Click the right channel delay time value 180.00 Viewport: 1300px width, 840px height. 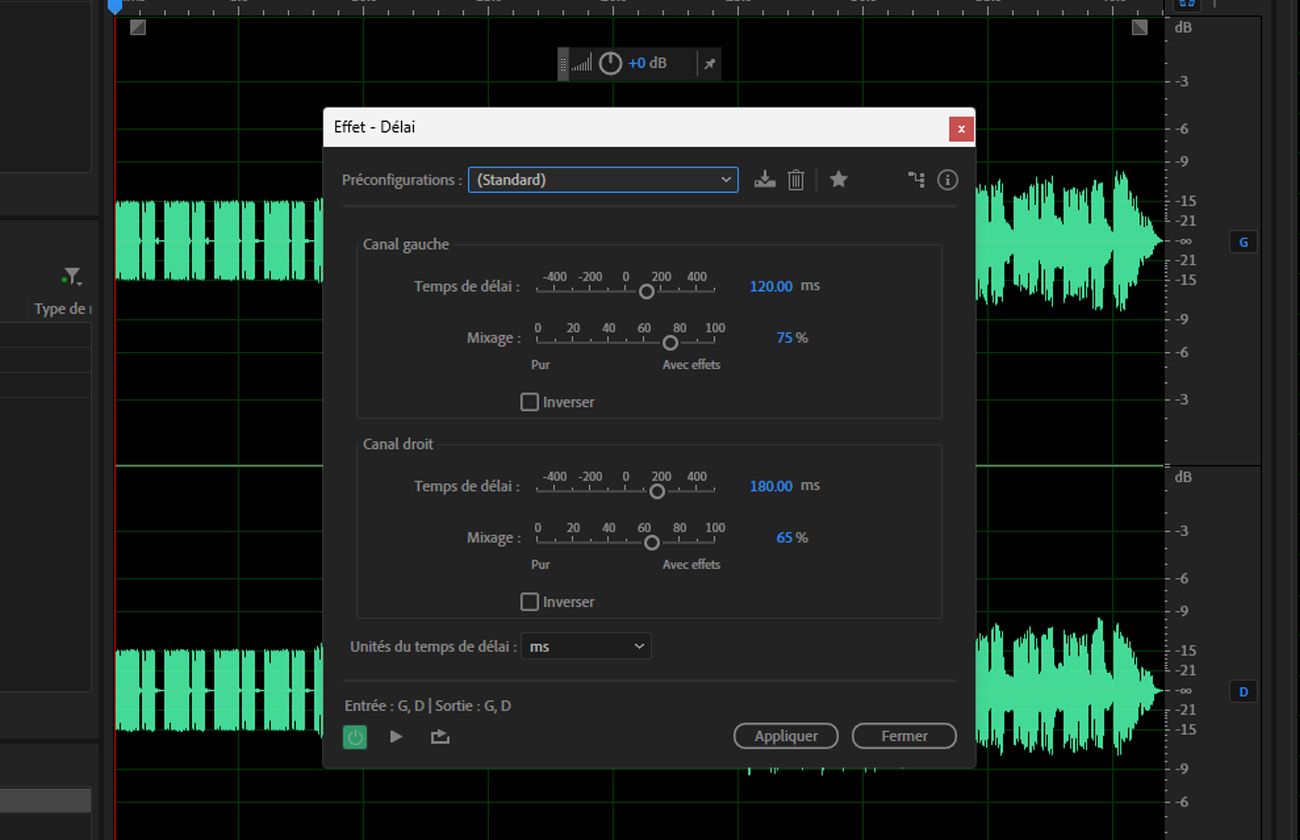[771, 486]
